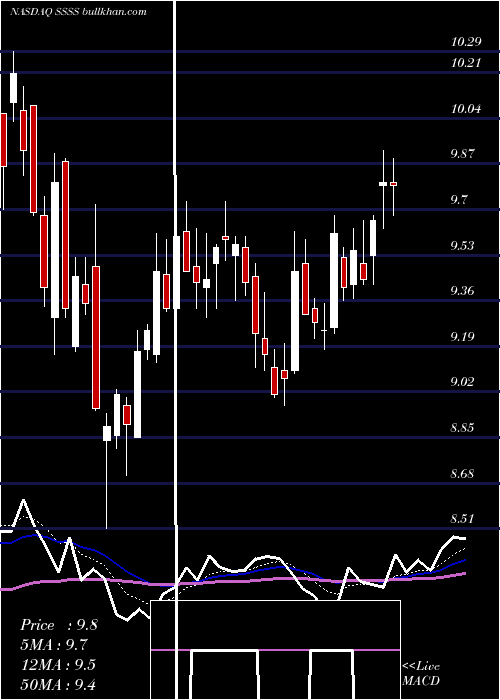Click the <<Live MACD label

pyautogui.click(x=421, y=674)
